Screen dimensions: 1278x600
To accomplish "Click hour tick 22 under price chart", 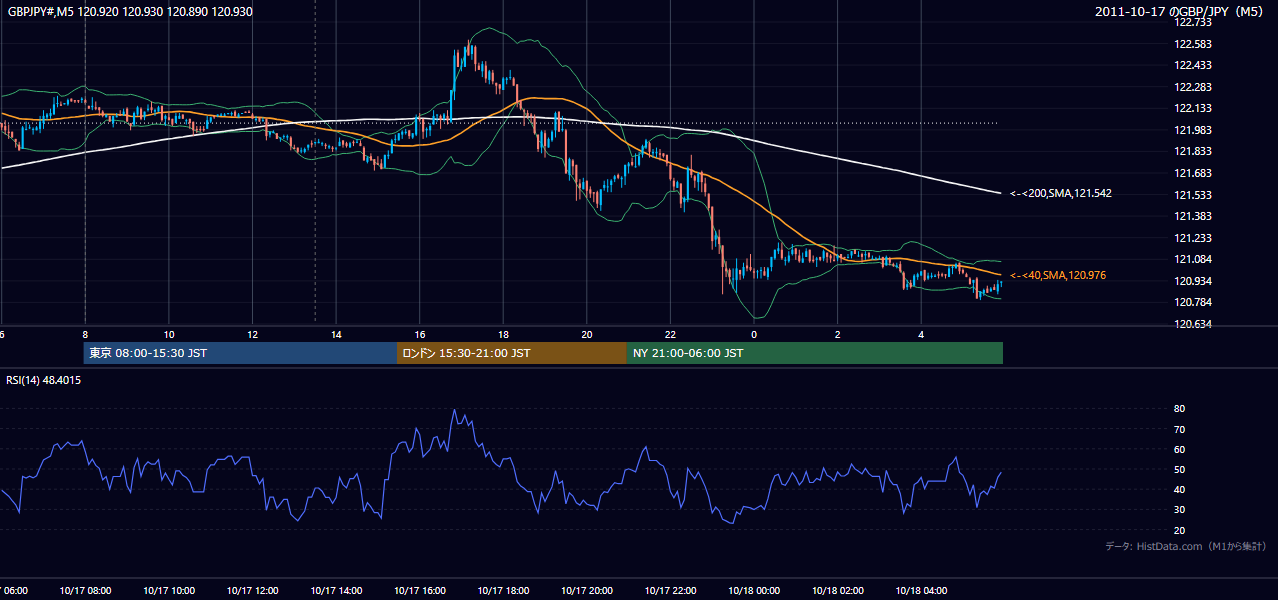I will click(670, 334).
